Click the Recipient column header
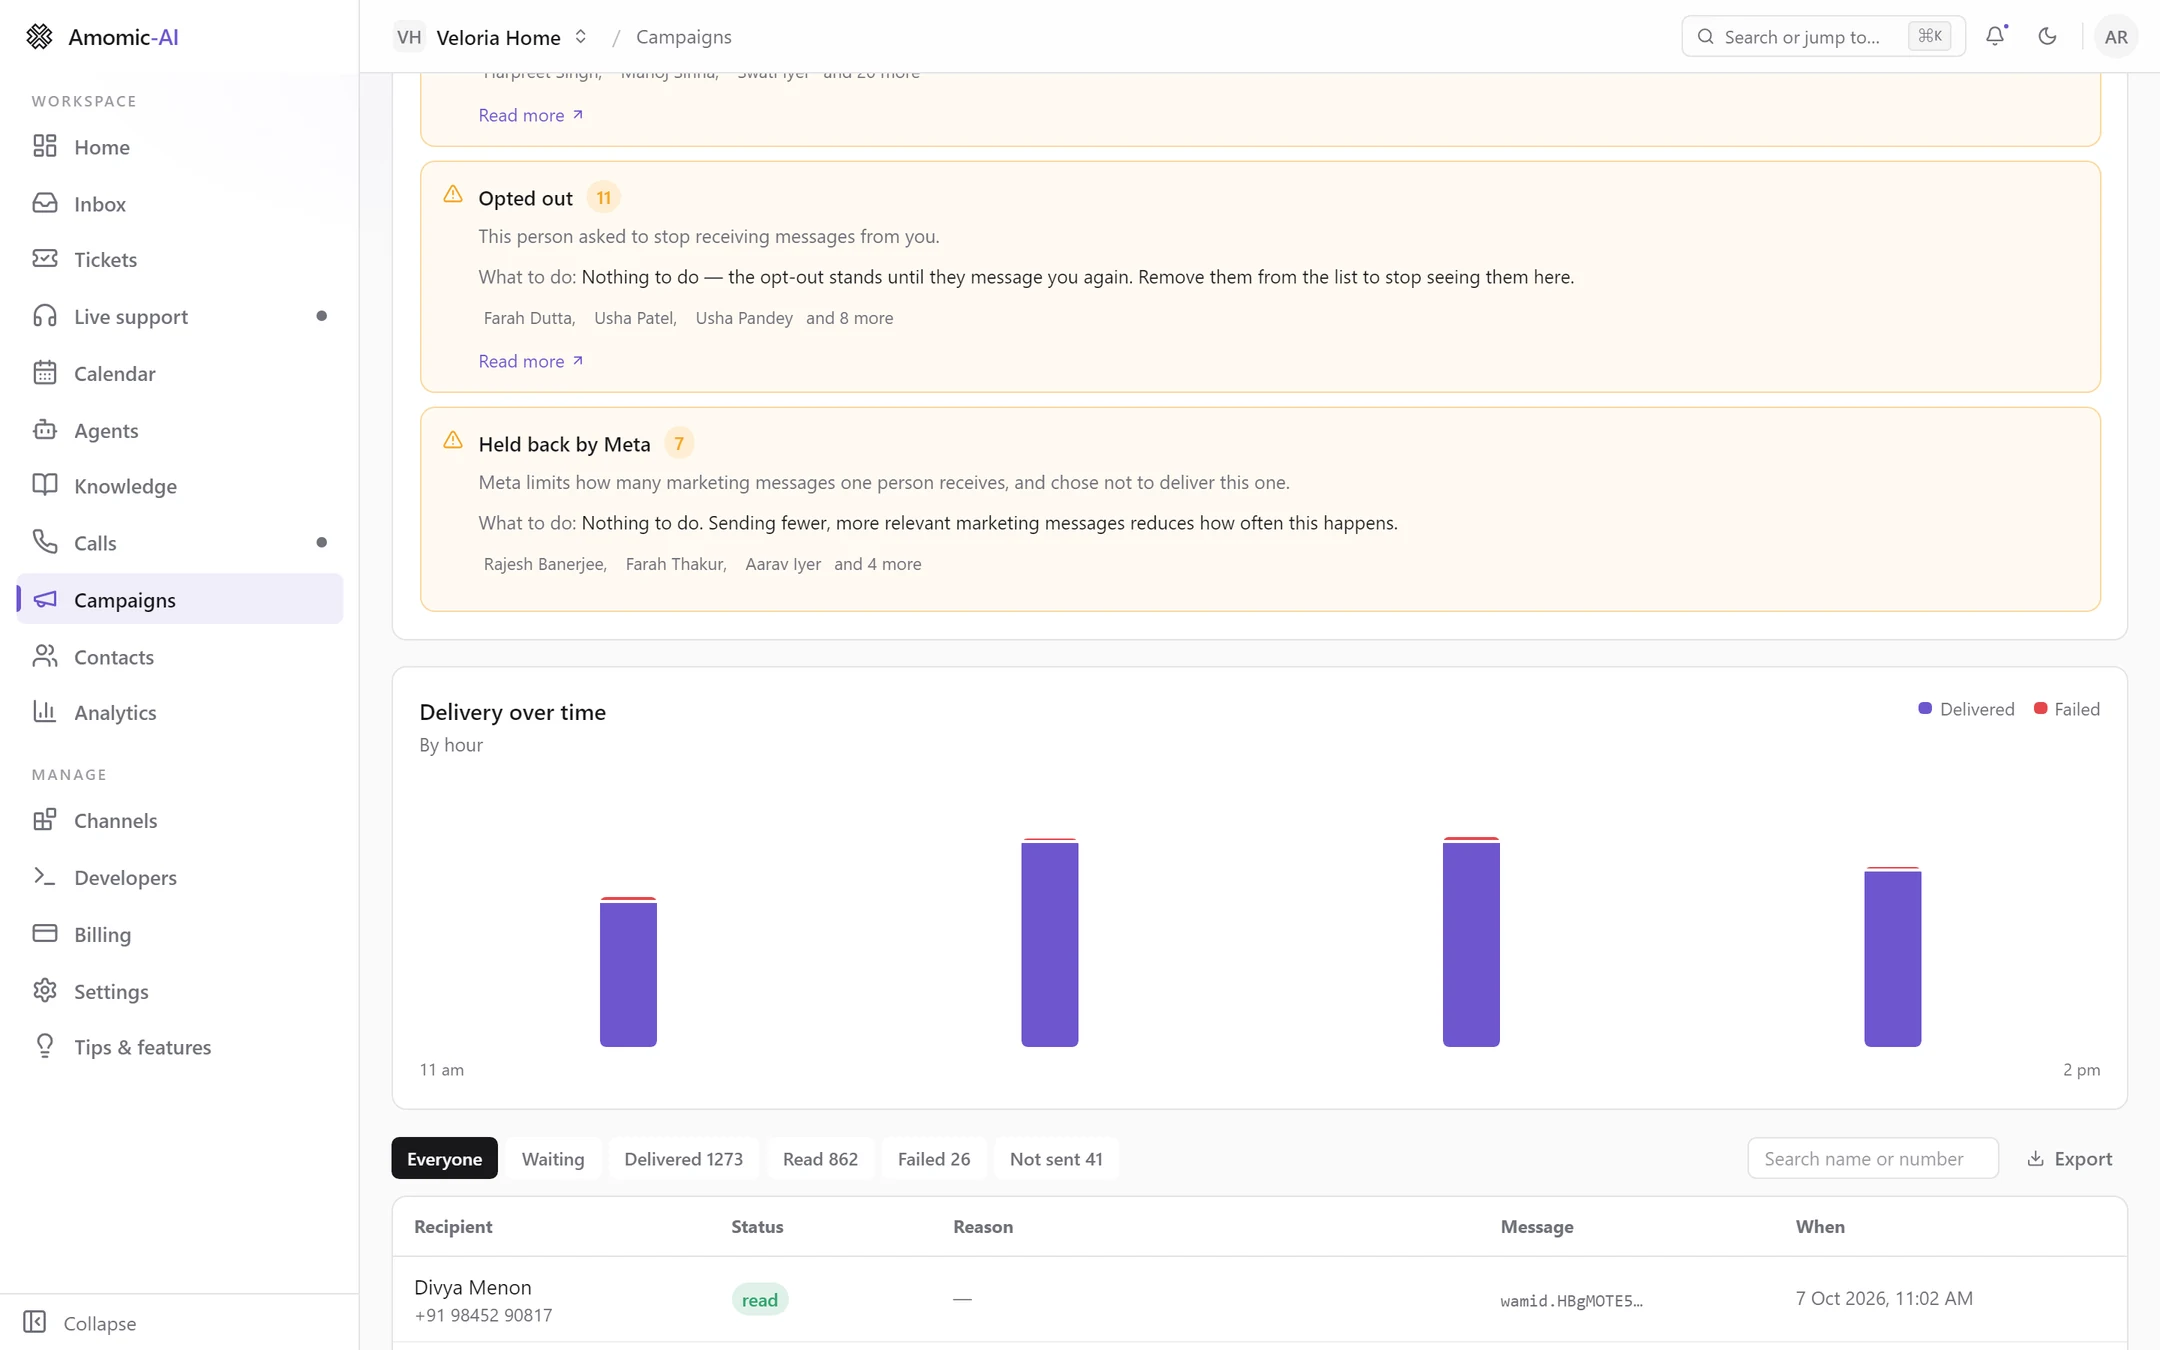The width and height of the screenshot is (2160, 1350). pyautogui.click(x=453, y=1227)
